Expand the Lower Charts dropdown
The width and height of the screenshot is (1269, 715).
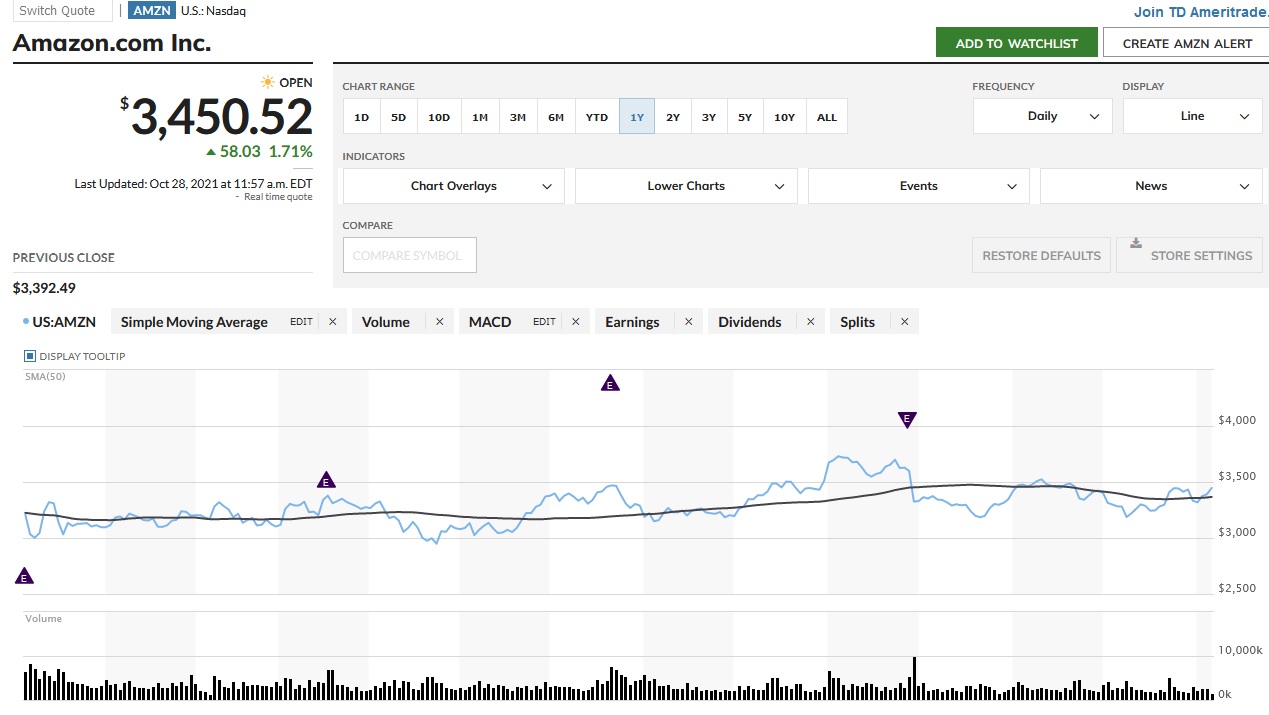(x=686, y=186)
